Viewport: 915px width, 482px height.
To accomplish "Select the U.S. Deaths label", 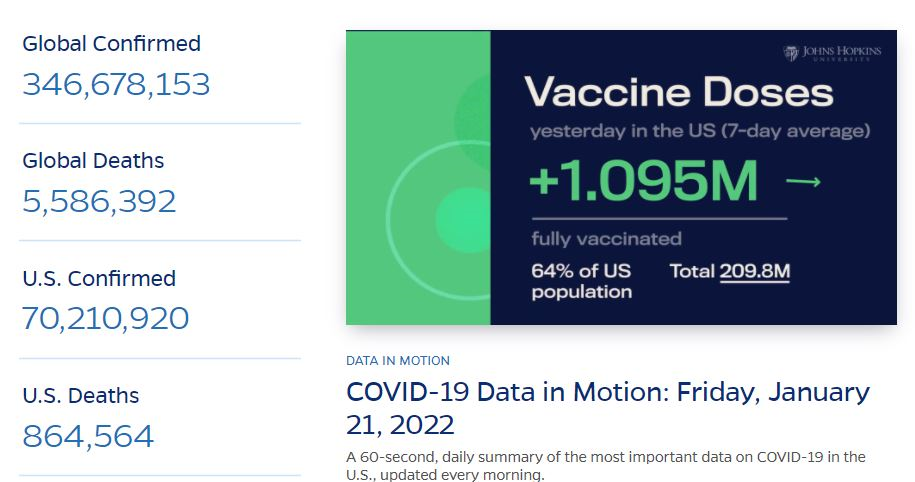I will point(81,396).
